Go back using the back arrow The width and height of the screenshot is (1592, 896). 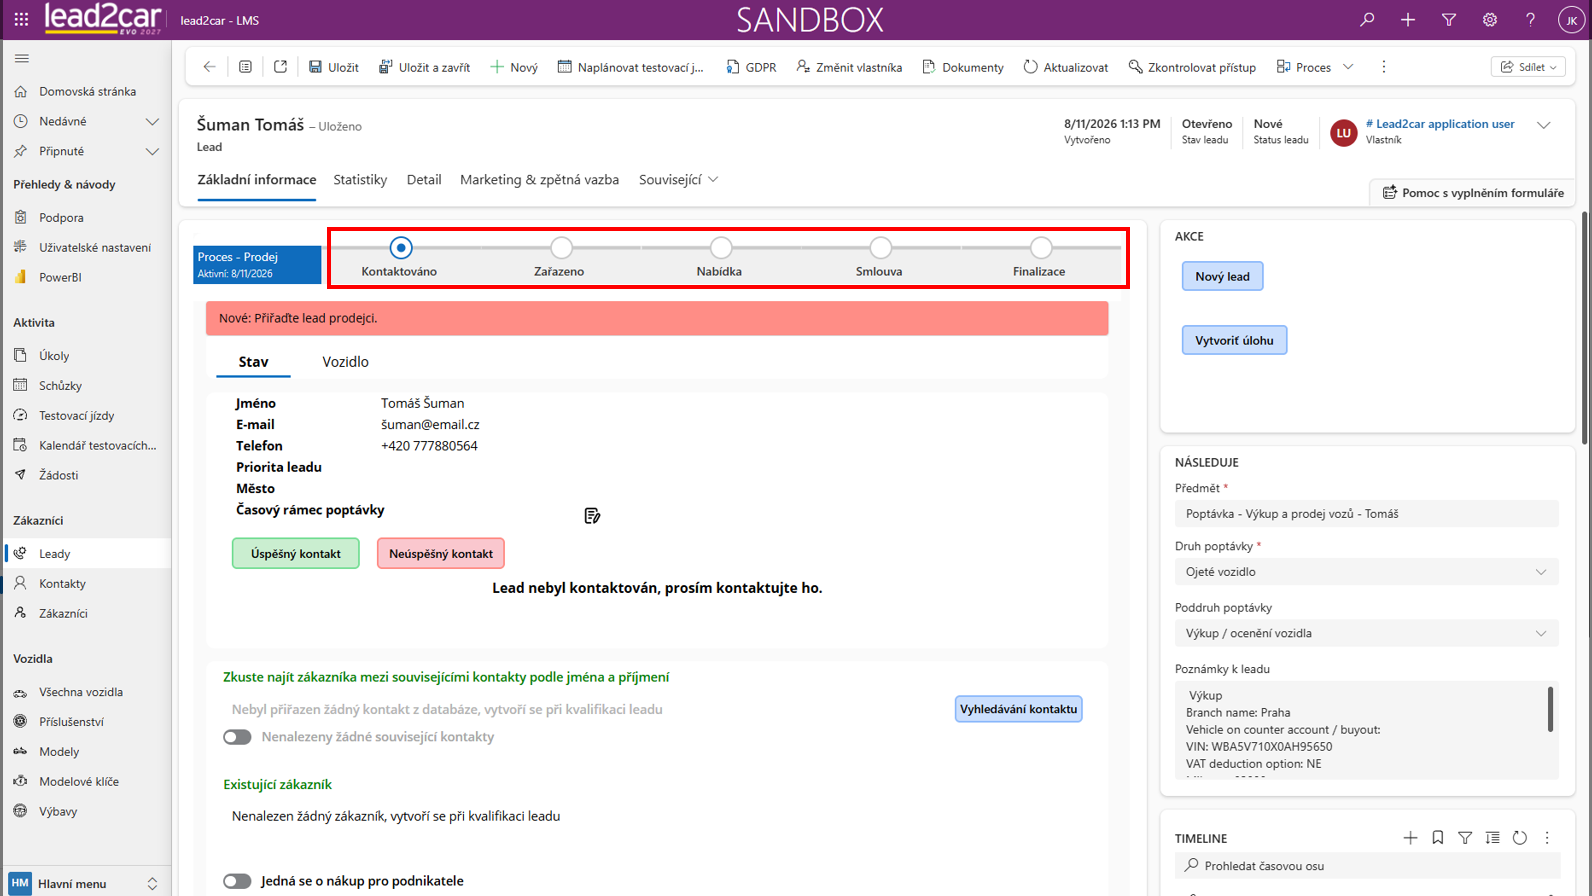[209, 67]
